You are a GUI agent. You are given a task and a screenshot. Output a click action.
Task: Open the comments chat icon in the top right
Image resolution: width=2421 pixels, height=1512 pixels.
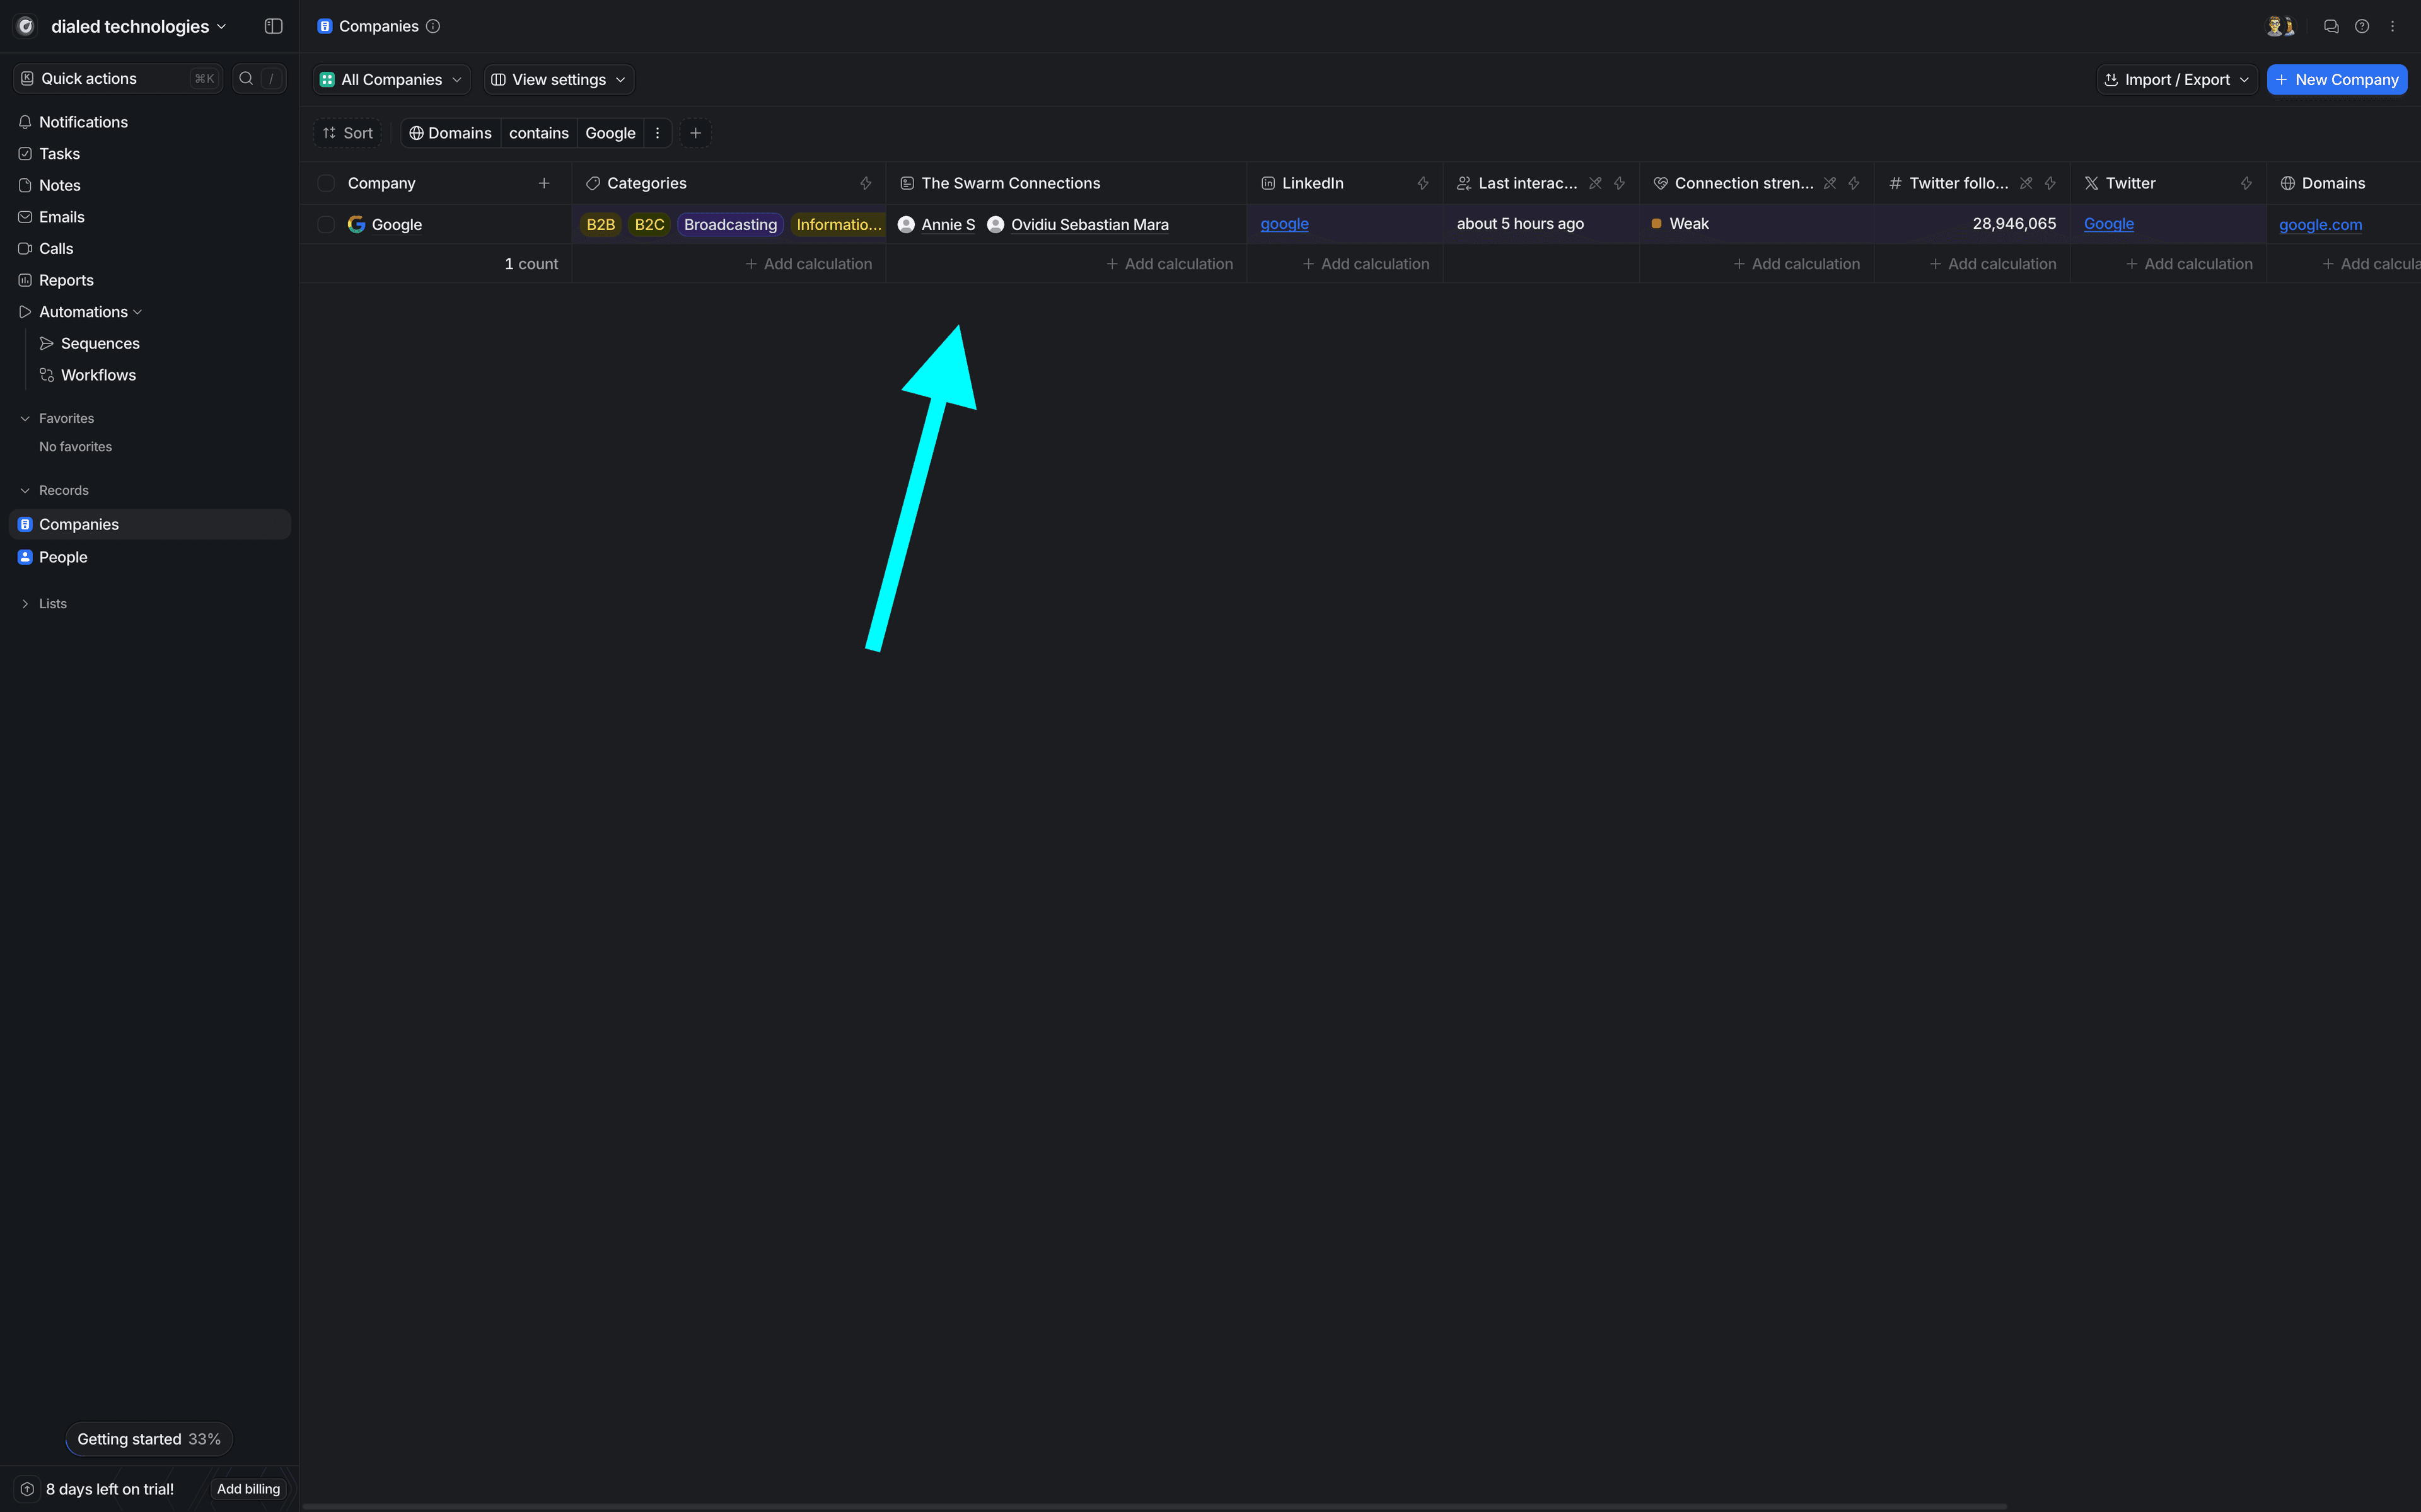(x=2331, y=26)
